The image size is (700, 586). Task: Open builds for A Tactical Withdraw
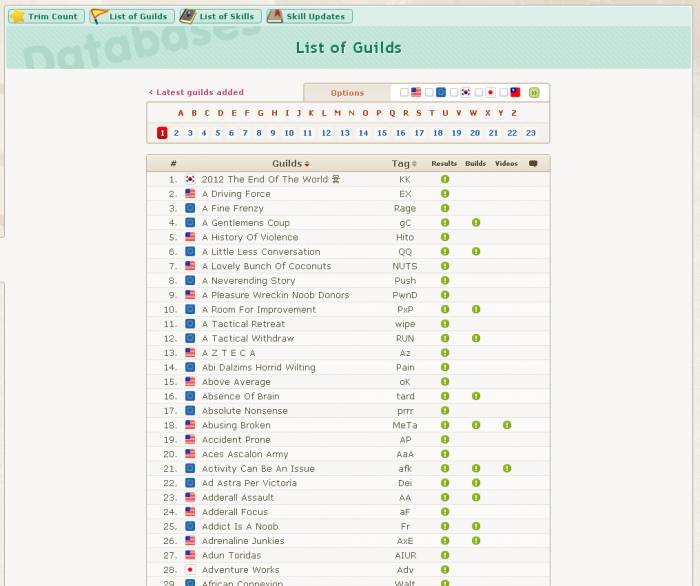[476, 338]
